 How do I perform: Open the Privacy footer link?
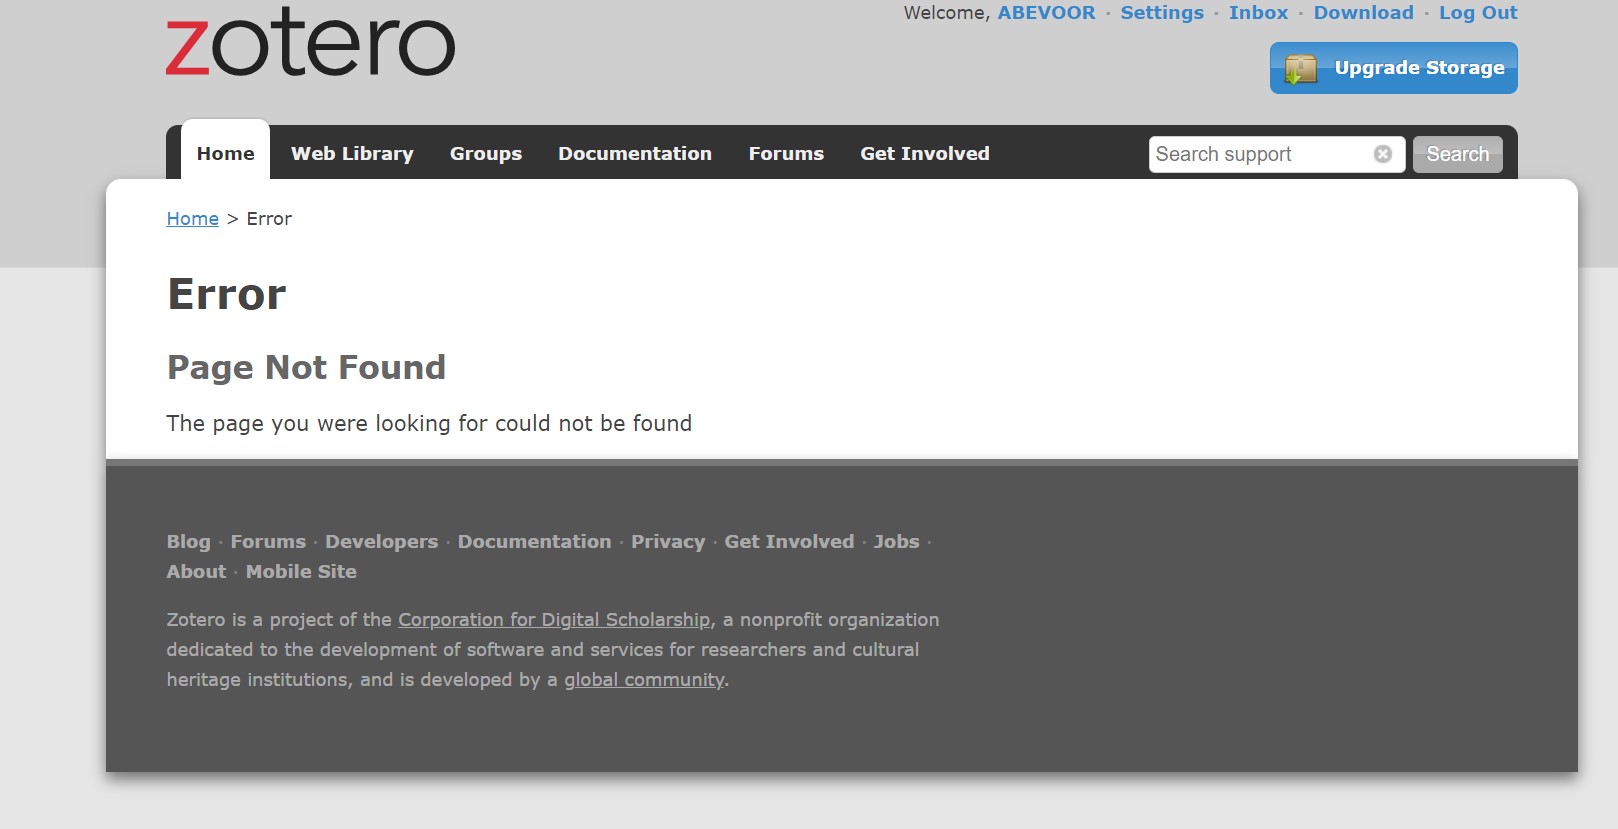pyautogui.click(x=668, y=541)
